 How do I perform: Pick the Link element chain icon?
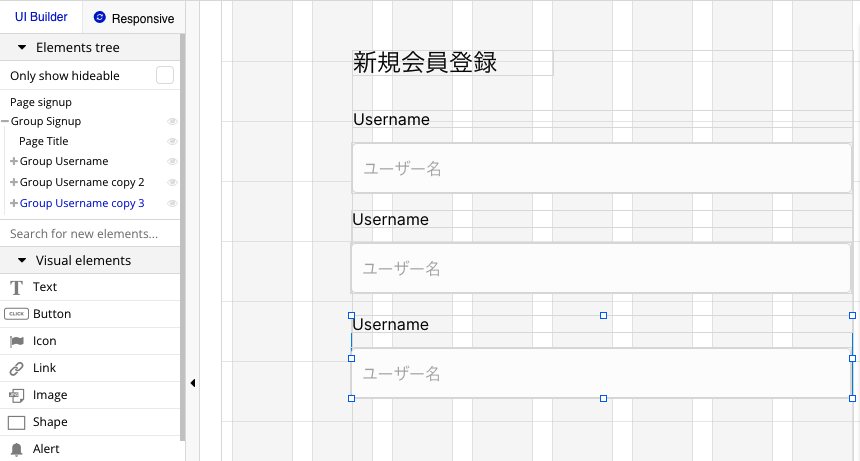tap(16, 368)
